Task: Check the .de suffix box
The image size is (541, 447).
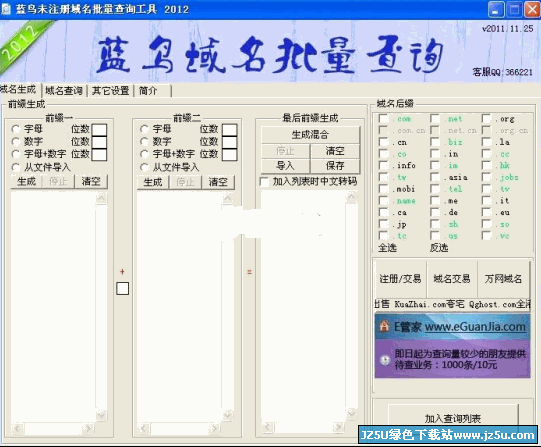Action: click(435, 212)
